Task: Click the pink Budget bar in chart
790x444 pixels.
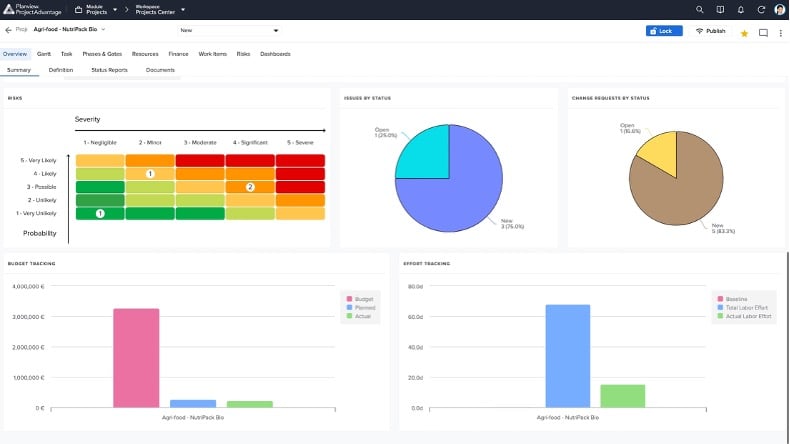Action: coord(136,357)
